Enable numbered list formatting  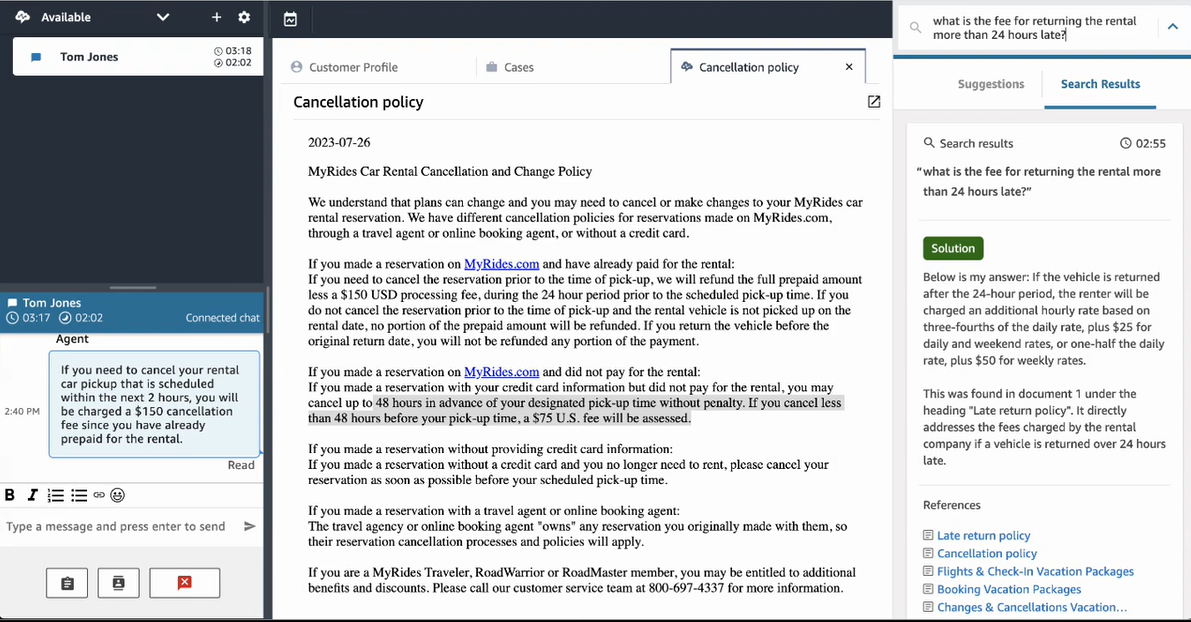click(57, 495)
